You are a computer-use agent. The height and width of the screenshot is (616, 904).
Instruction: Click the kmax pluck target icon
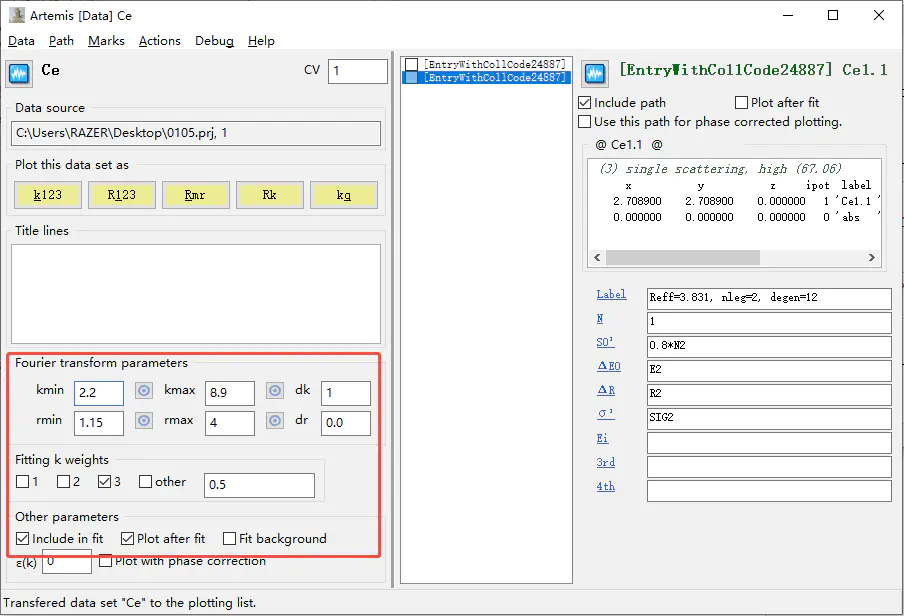(x=274, y=392)
